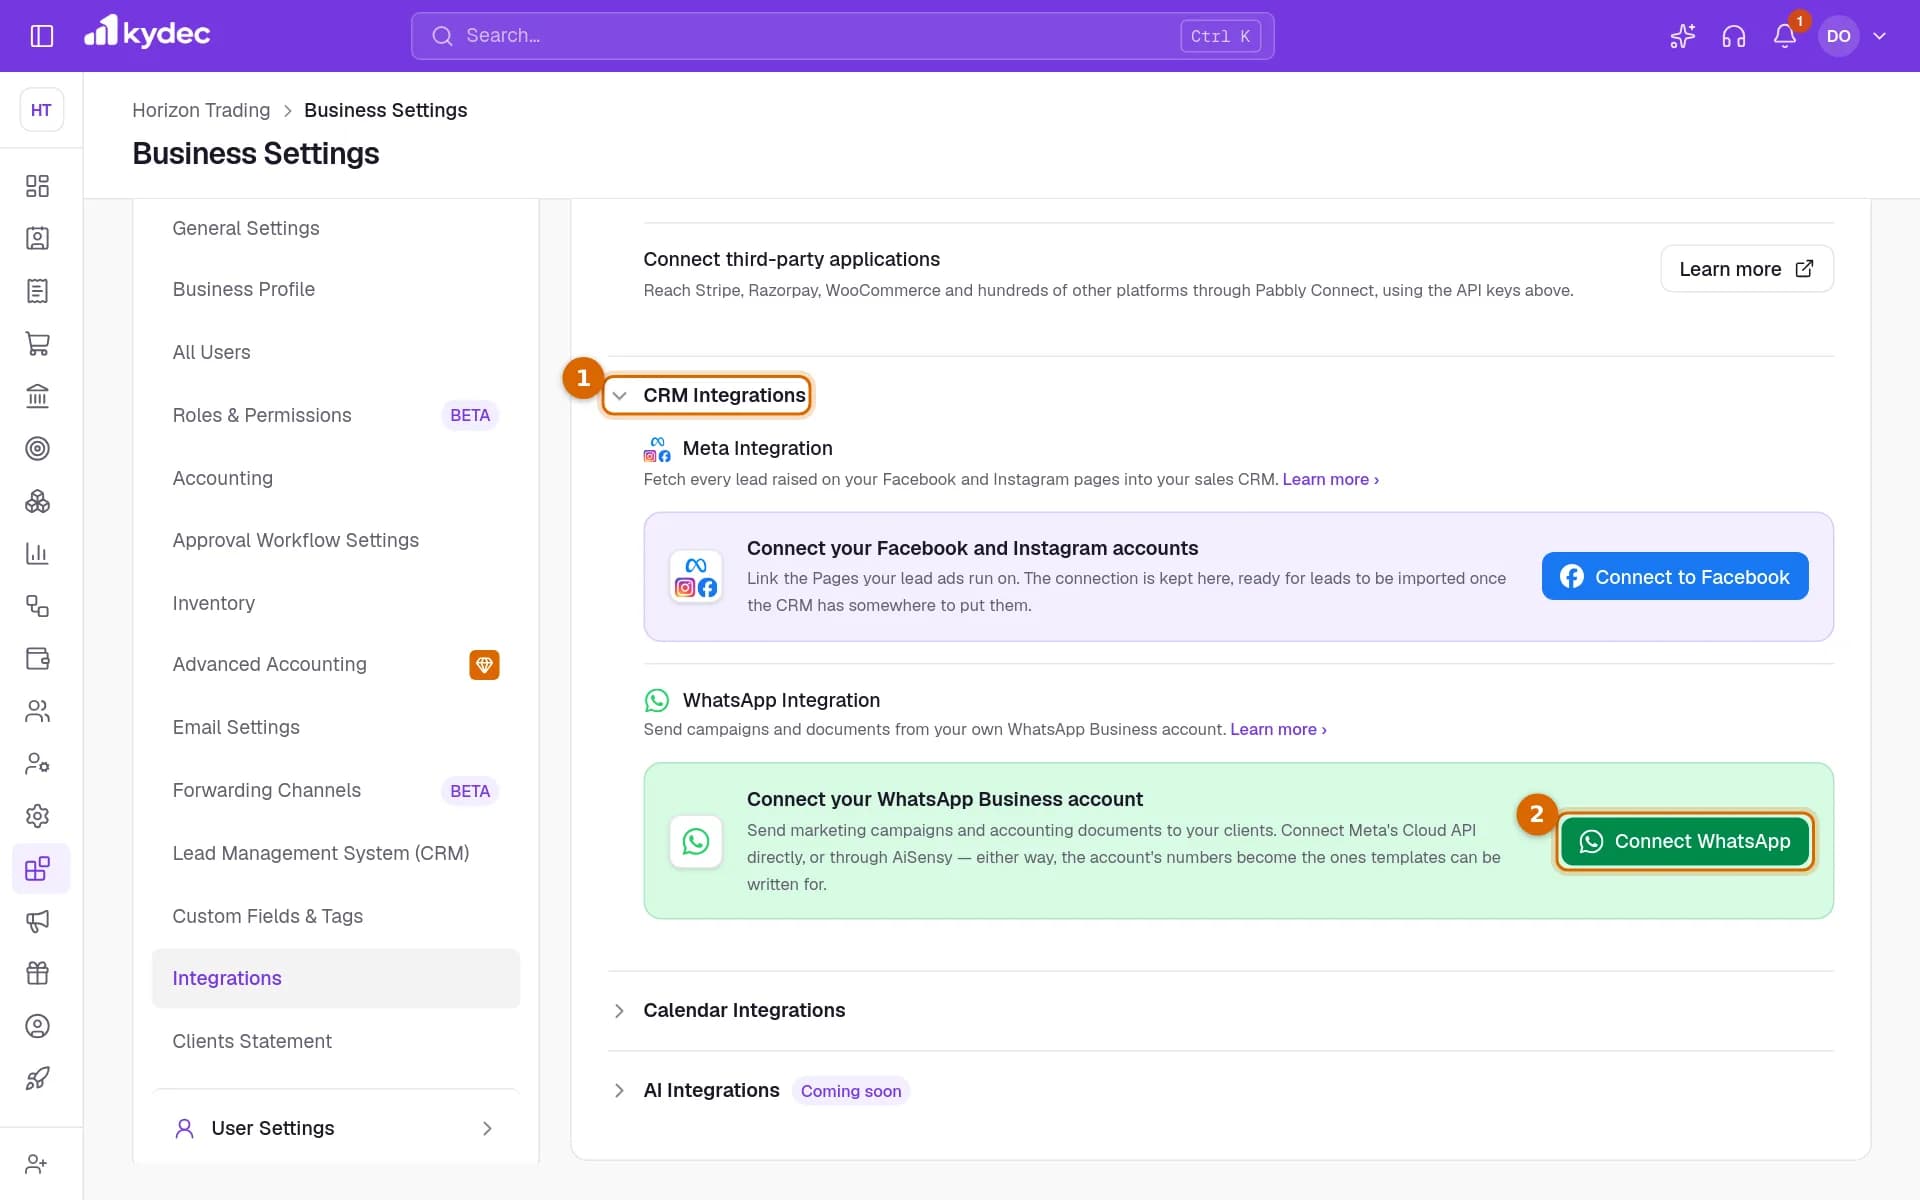The height and width of the screenshot is (1200, 1920).
Task: Open the gift box sidebar icon
Action: (x=37, y=973)
